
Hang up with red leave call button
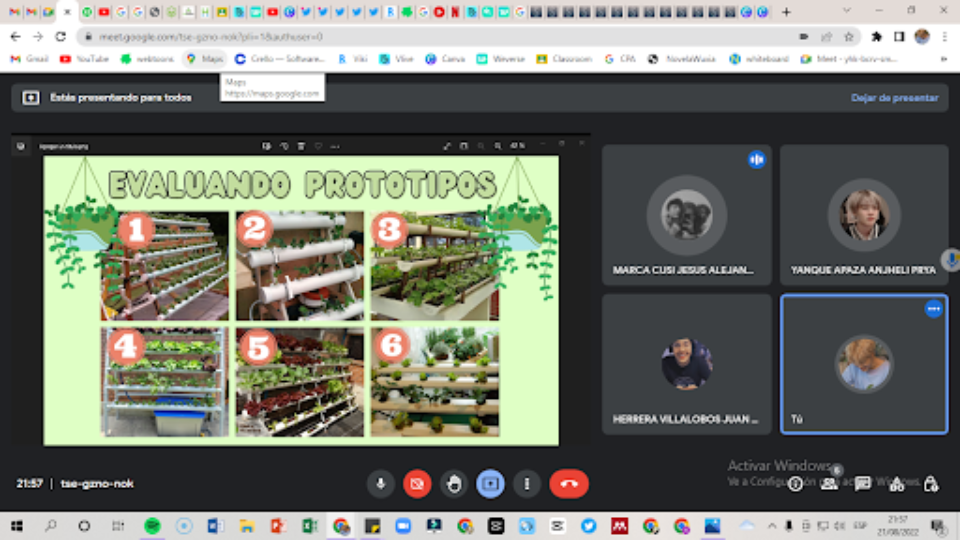tap(568, 484)
